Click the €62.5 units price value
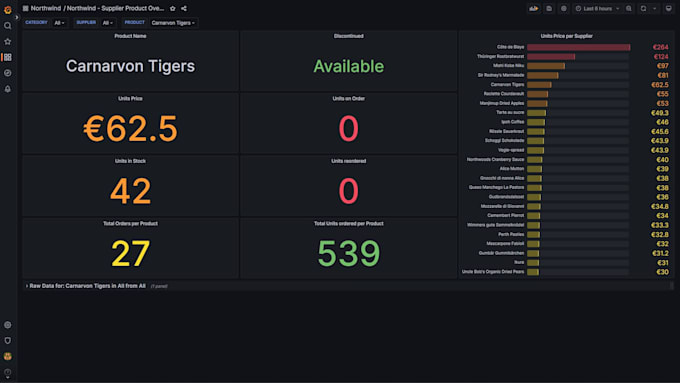Screen dimensions: 680x383 (130, 128)
